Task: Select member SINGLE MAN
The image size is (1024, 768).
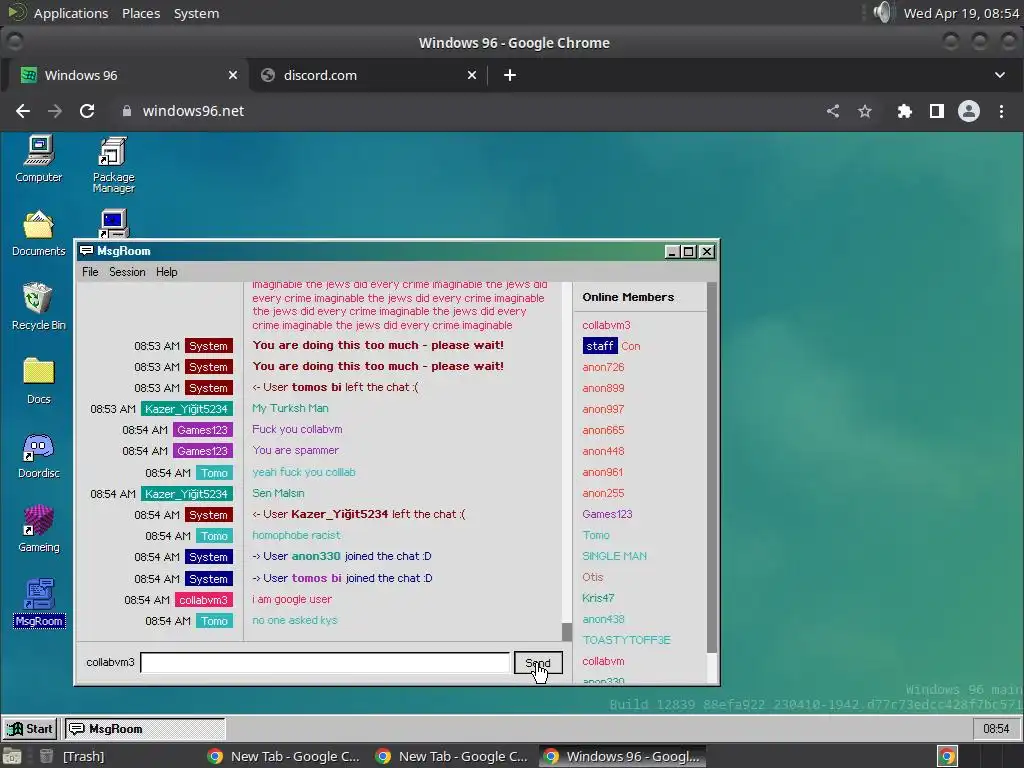Action: [615, 556]
